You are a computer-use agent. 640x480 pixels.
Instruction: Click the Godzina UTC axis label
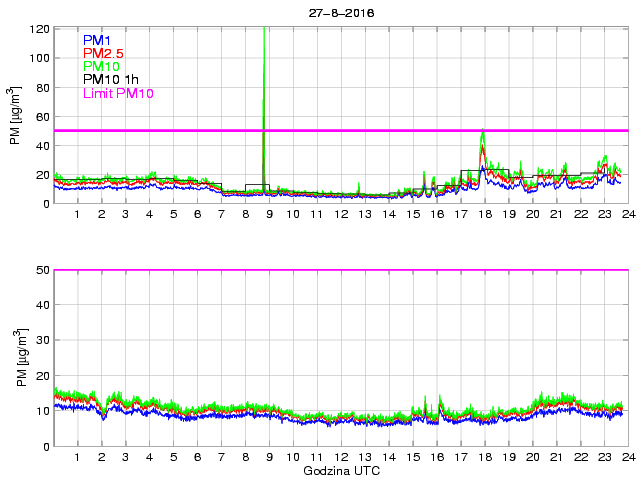[x=340, y=470]
